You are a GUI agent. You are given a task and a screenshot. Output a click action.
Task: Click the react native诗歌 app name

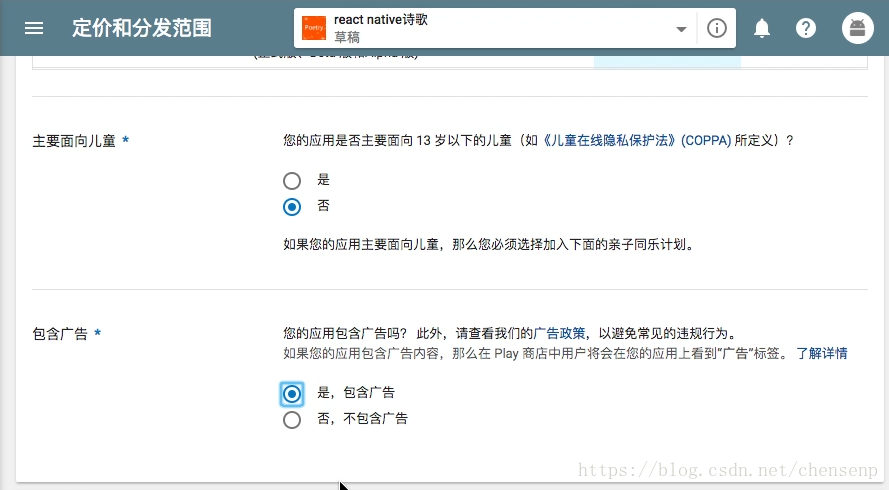coord(381,19)
